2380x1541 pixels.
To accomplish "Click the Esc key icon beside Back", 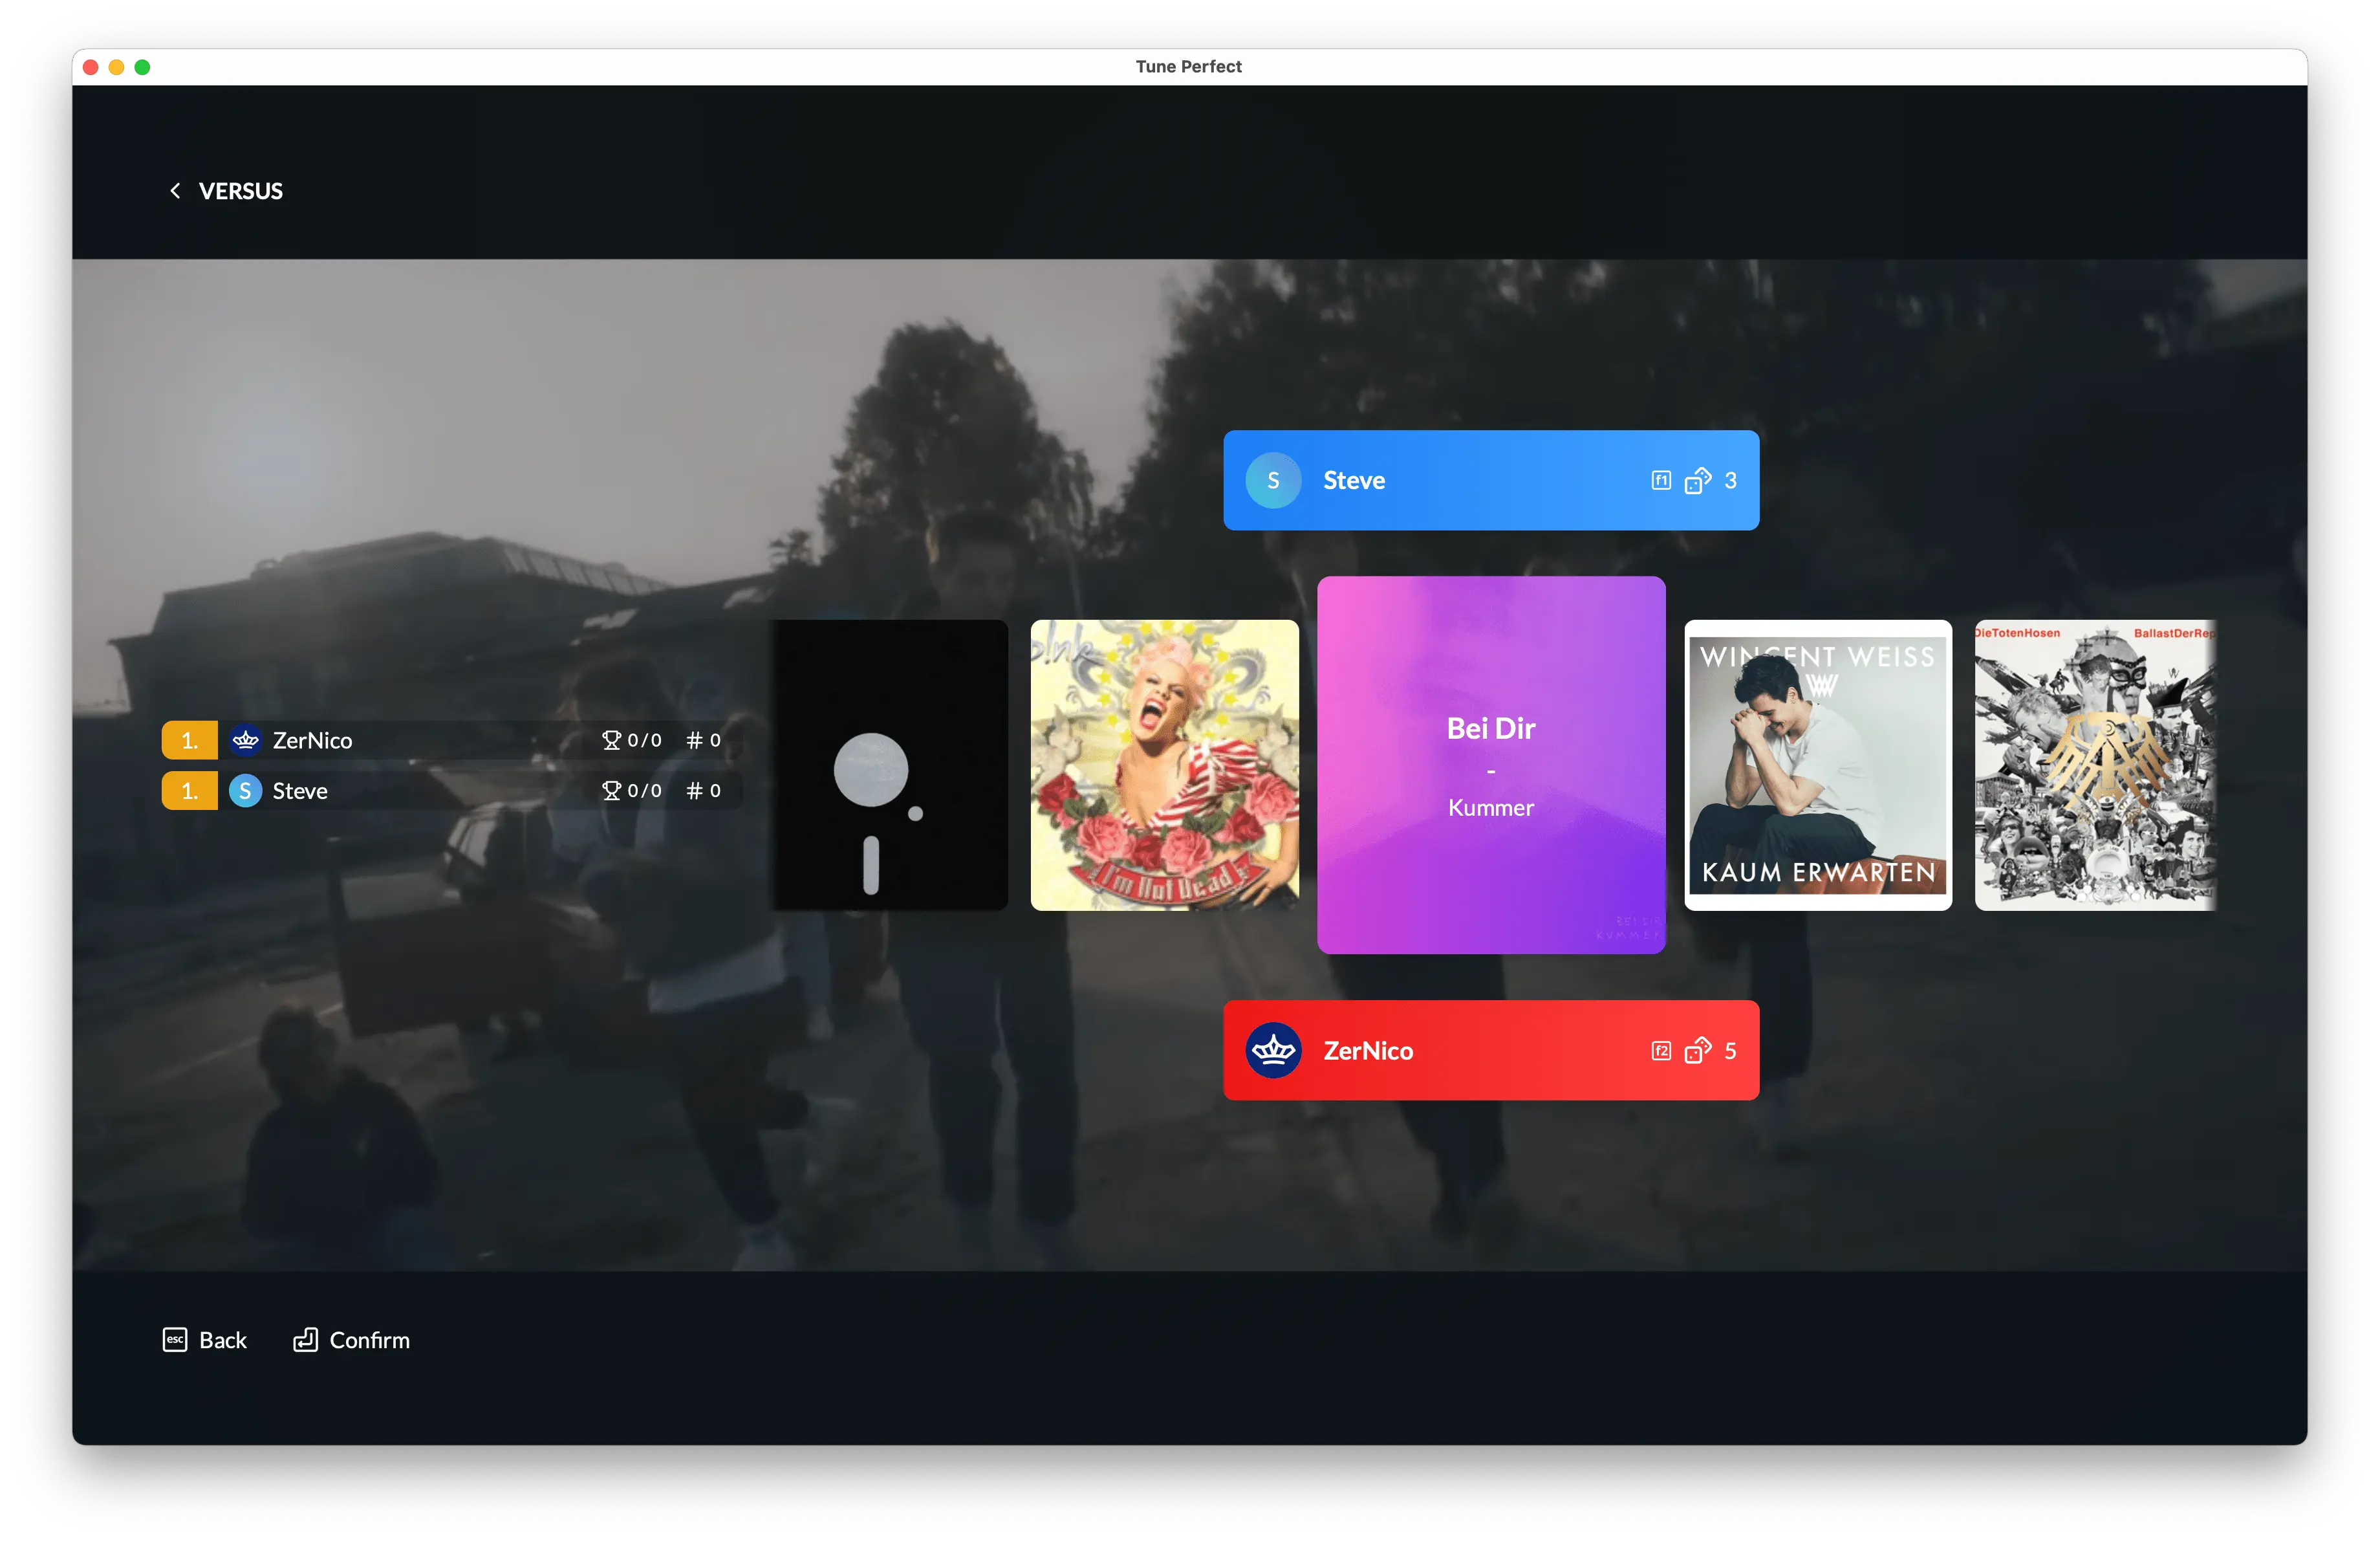I will (175, 1340).
